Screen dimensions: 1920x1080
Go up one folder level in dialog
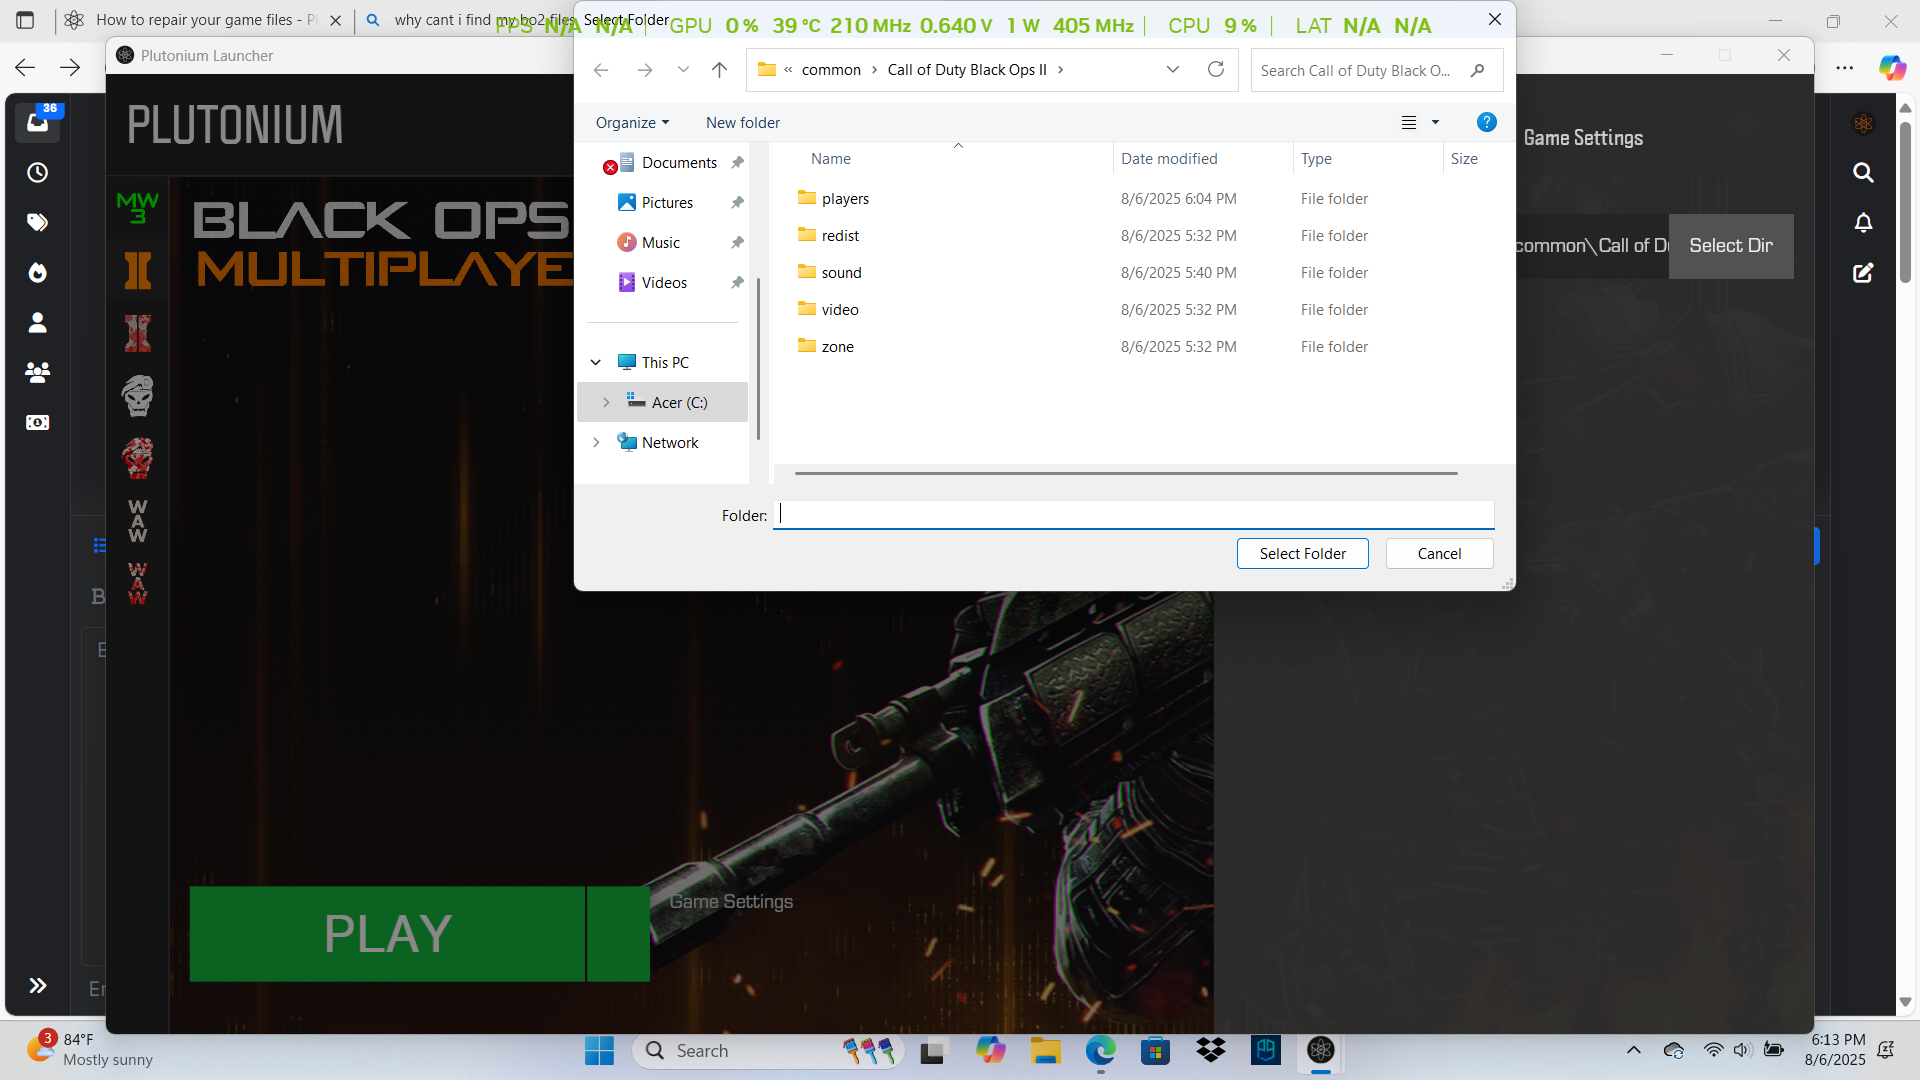coord(719,70)
